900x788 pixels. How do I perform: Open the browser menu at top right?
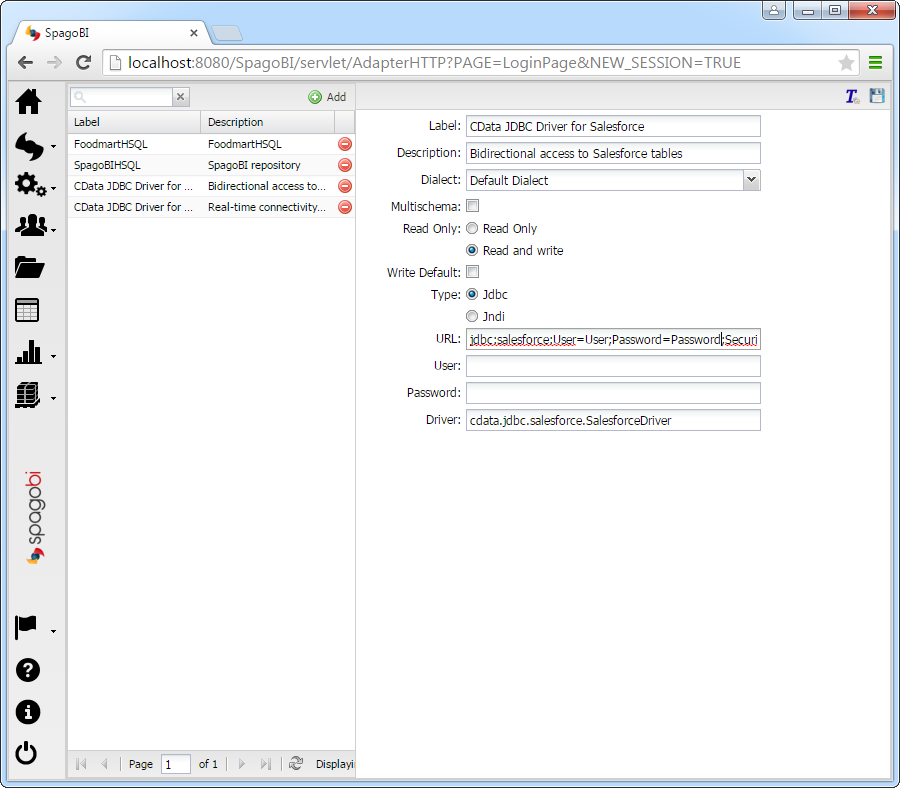click(x=875, y=62)
